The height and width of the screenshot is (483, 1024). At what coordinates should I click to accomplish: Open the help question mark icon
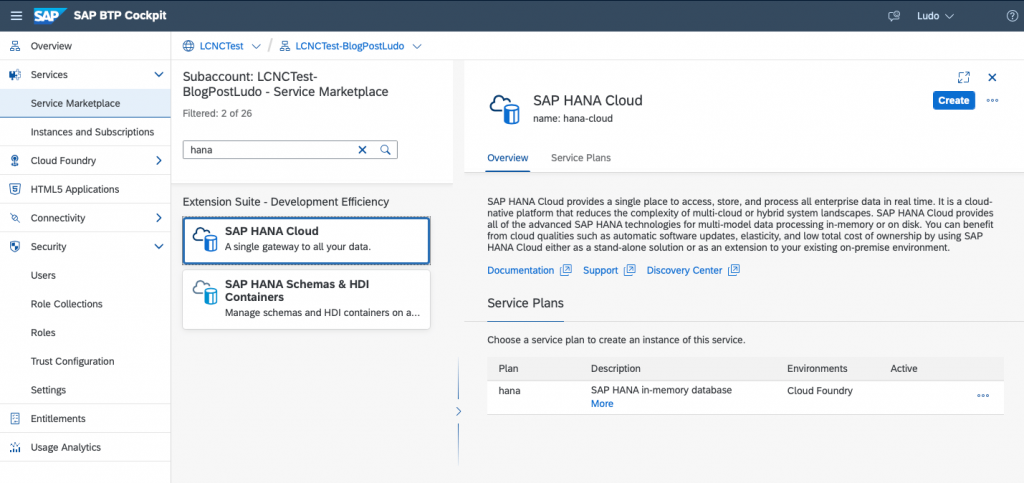point(1012,16)
